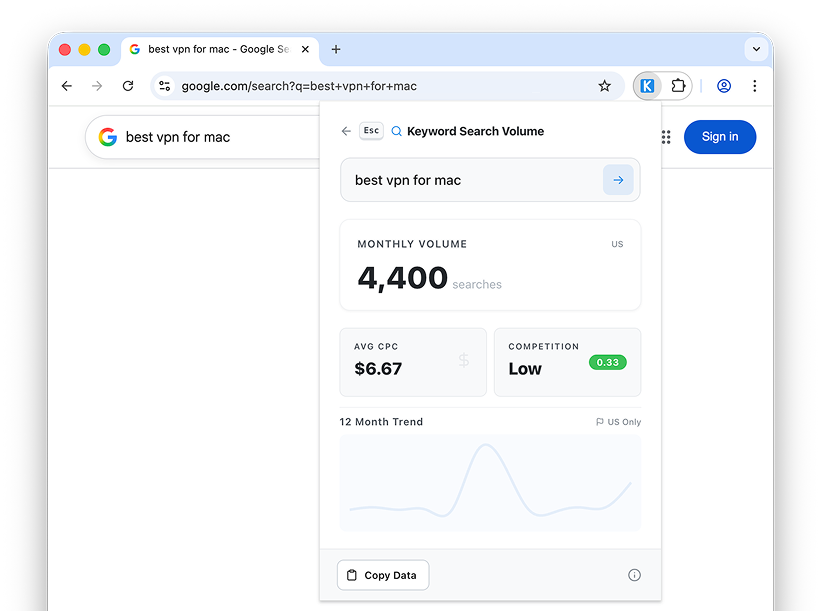Click the browser forward arrow
This screenshot has width=822, height=611.
[x=97, y=86]
